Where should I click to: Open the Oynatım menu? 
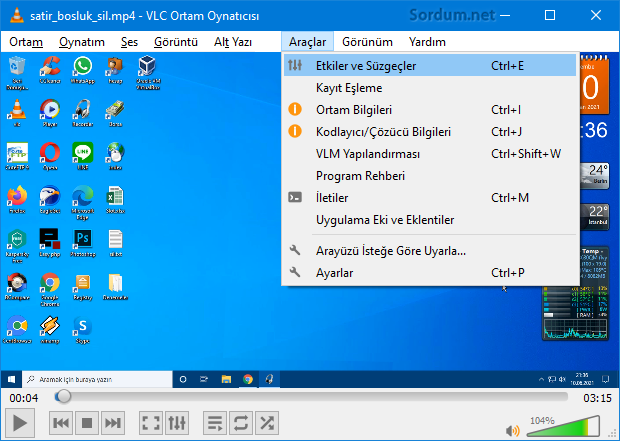click(x=82, y=42)
